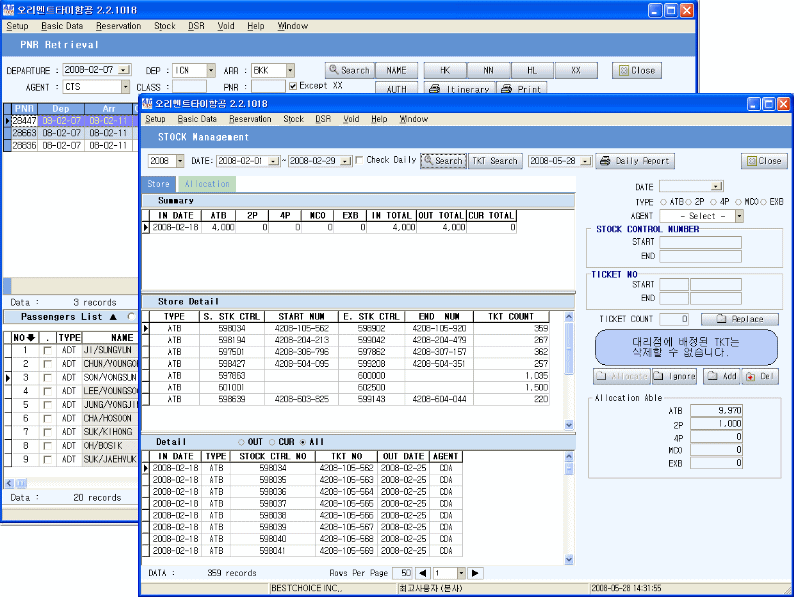Select the 2P type radio button
This screenshot has width=800, height=600.
tap(688, 202)
